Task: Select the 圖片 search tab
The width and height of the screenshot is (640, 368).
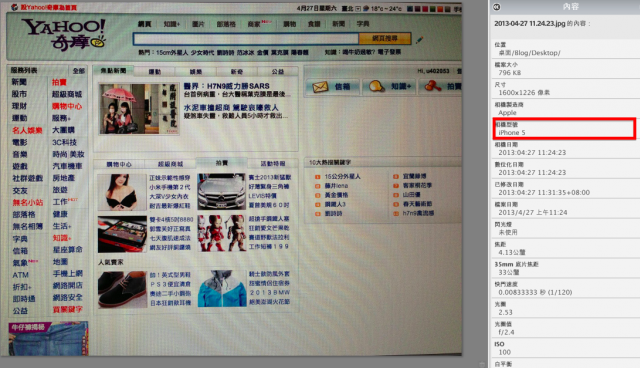Action: tap(198, 24)
